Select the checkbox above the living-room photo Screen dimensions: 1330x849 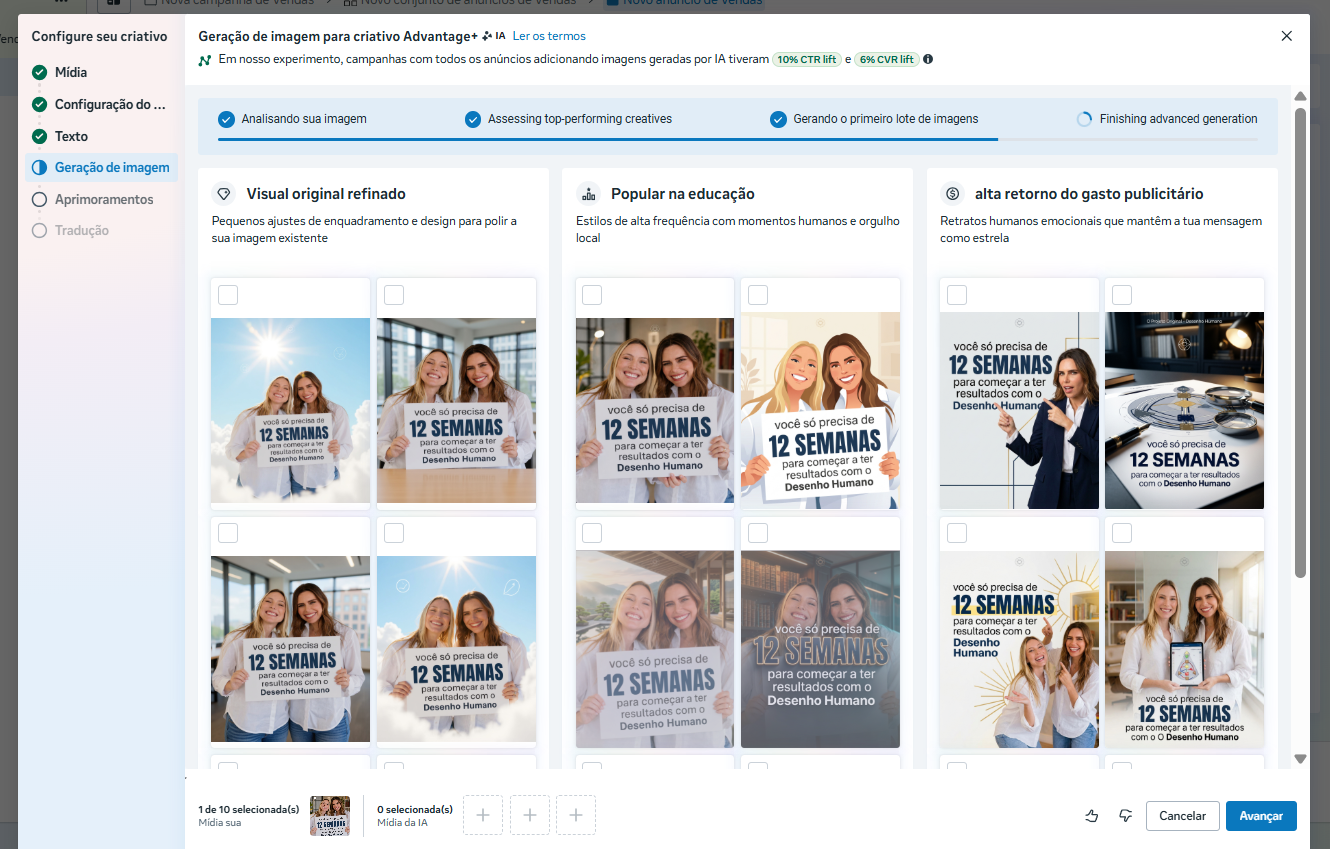(592, 295)
